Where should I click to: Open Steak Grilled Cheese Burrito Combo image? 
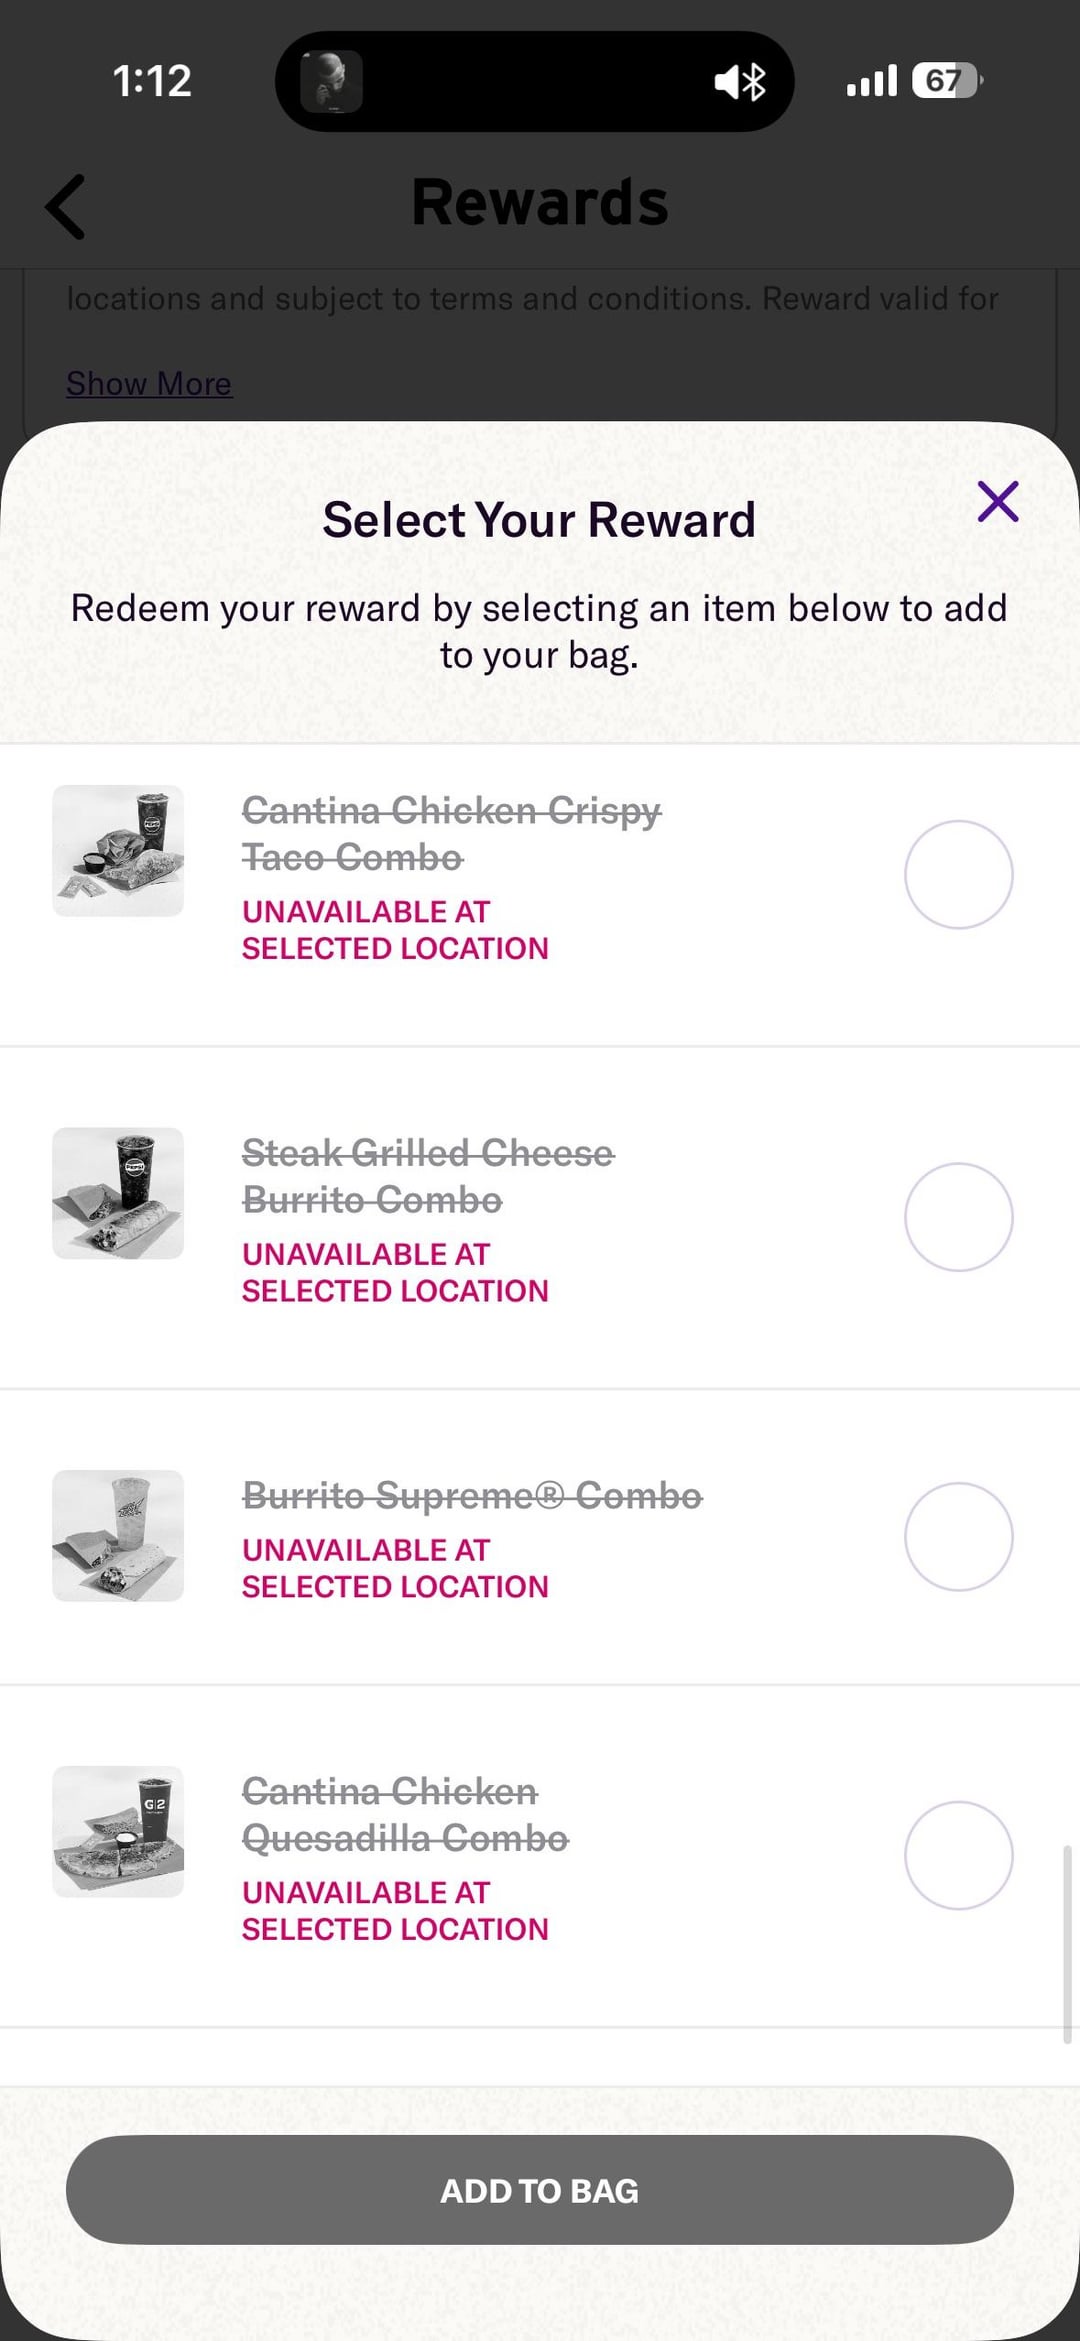(x=118, y=1193)
